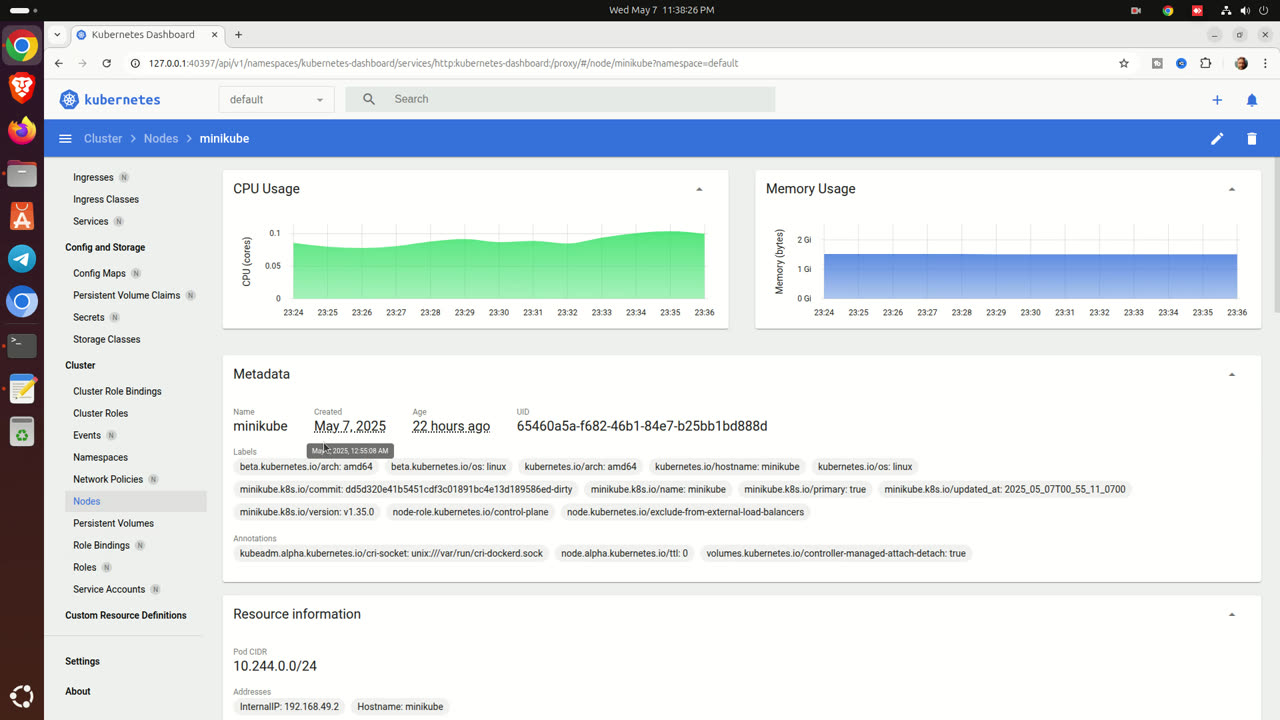
Task: Click the trash delete resource icon
Action: click(x=1252, y=139)
